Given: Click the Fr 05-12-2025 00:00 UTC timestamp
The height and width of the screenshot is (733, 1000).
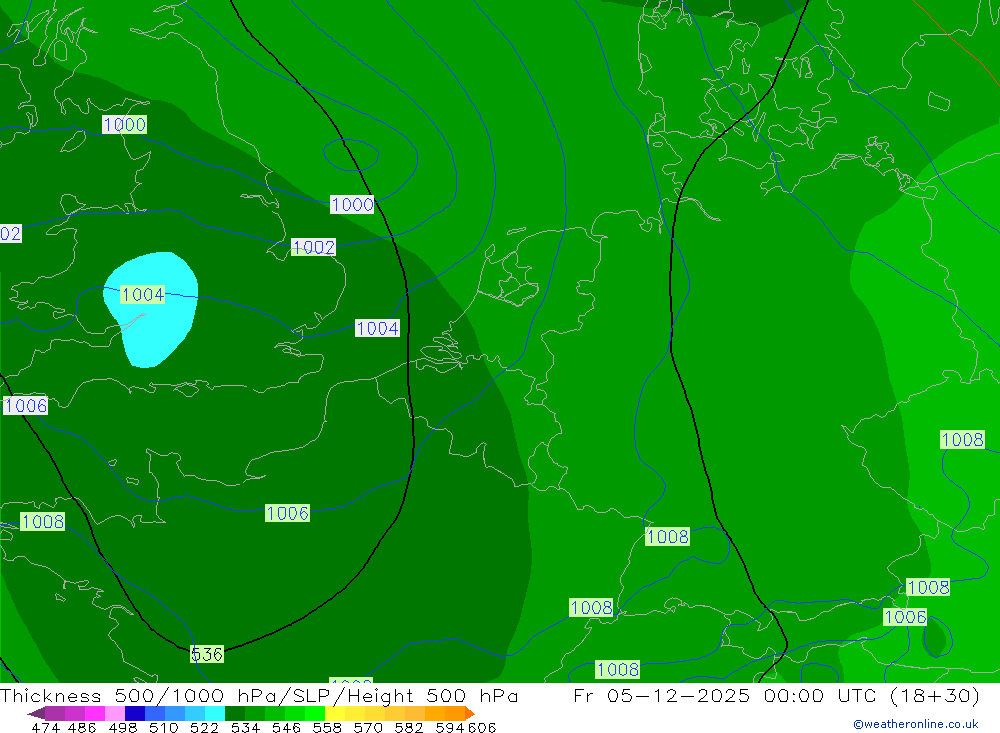Looking at the screenshot, I should (777, 696).
